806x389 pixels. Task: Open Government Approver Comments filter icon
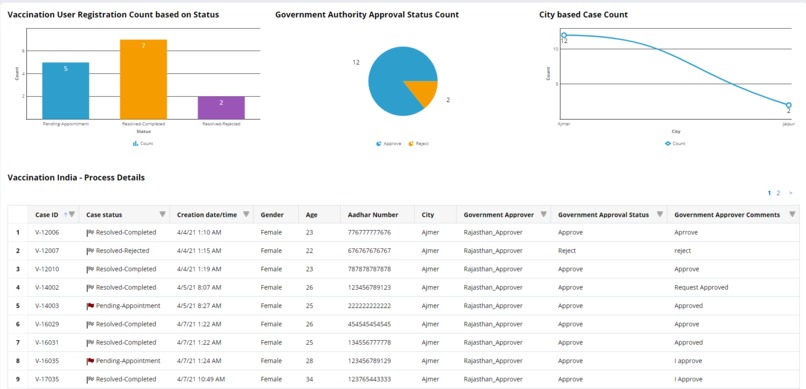[x=792, y=214]
